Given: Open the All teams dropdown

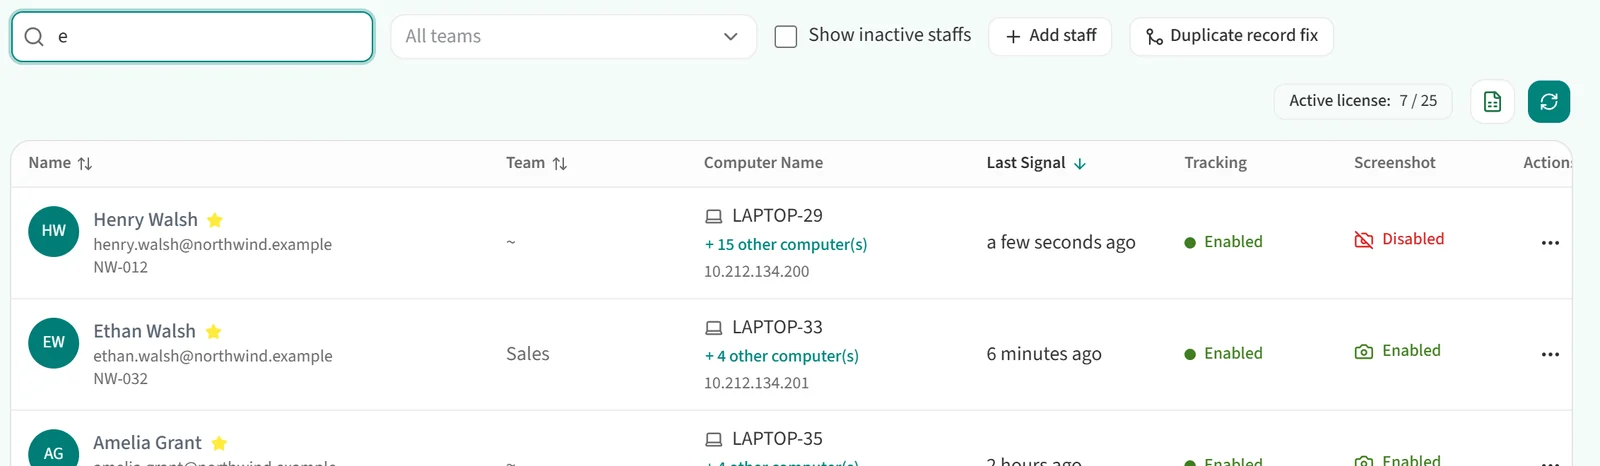Looking at the screenshot, I should [x=573, y=37].
